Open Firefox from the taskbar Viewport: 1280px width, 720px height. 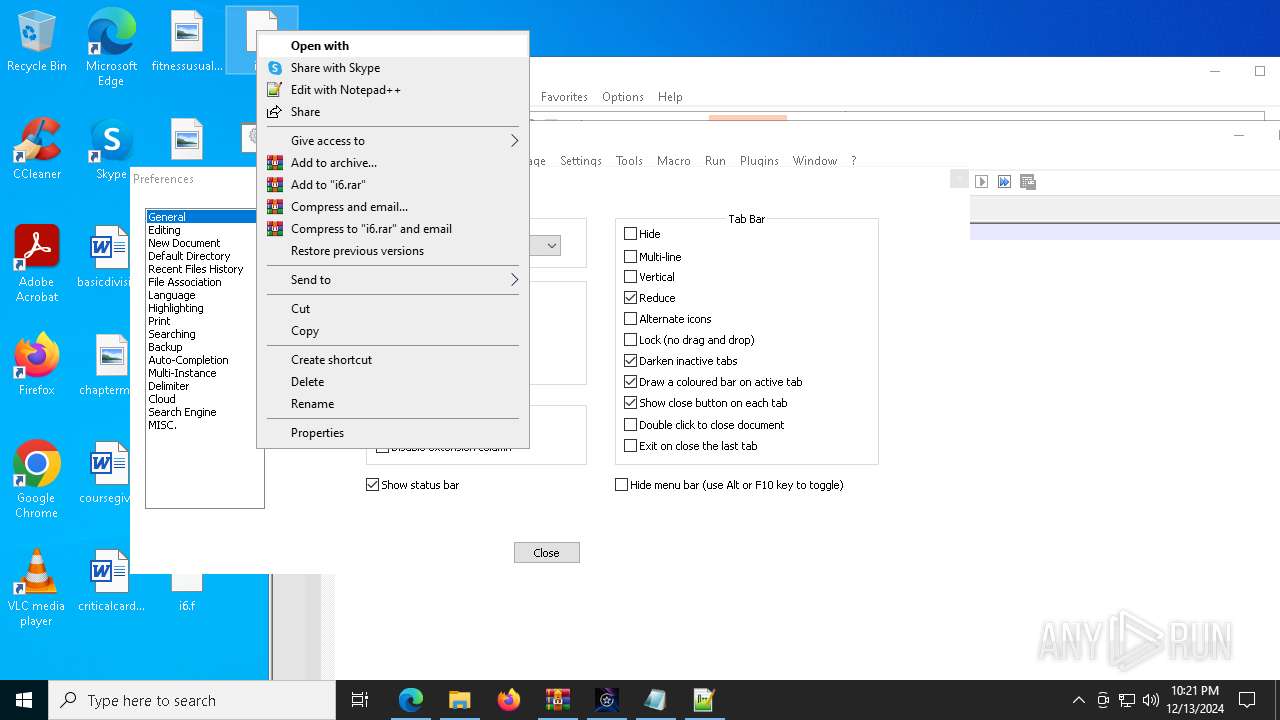508,700
